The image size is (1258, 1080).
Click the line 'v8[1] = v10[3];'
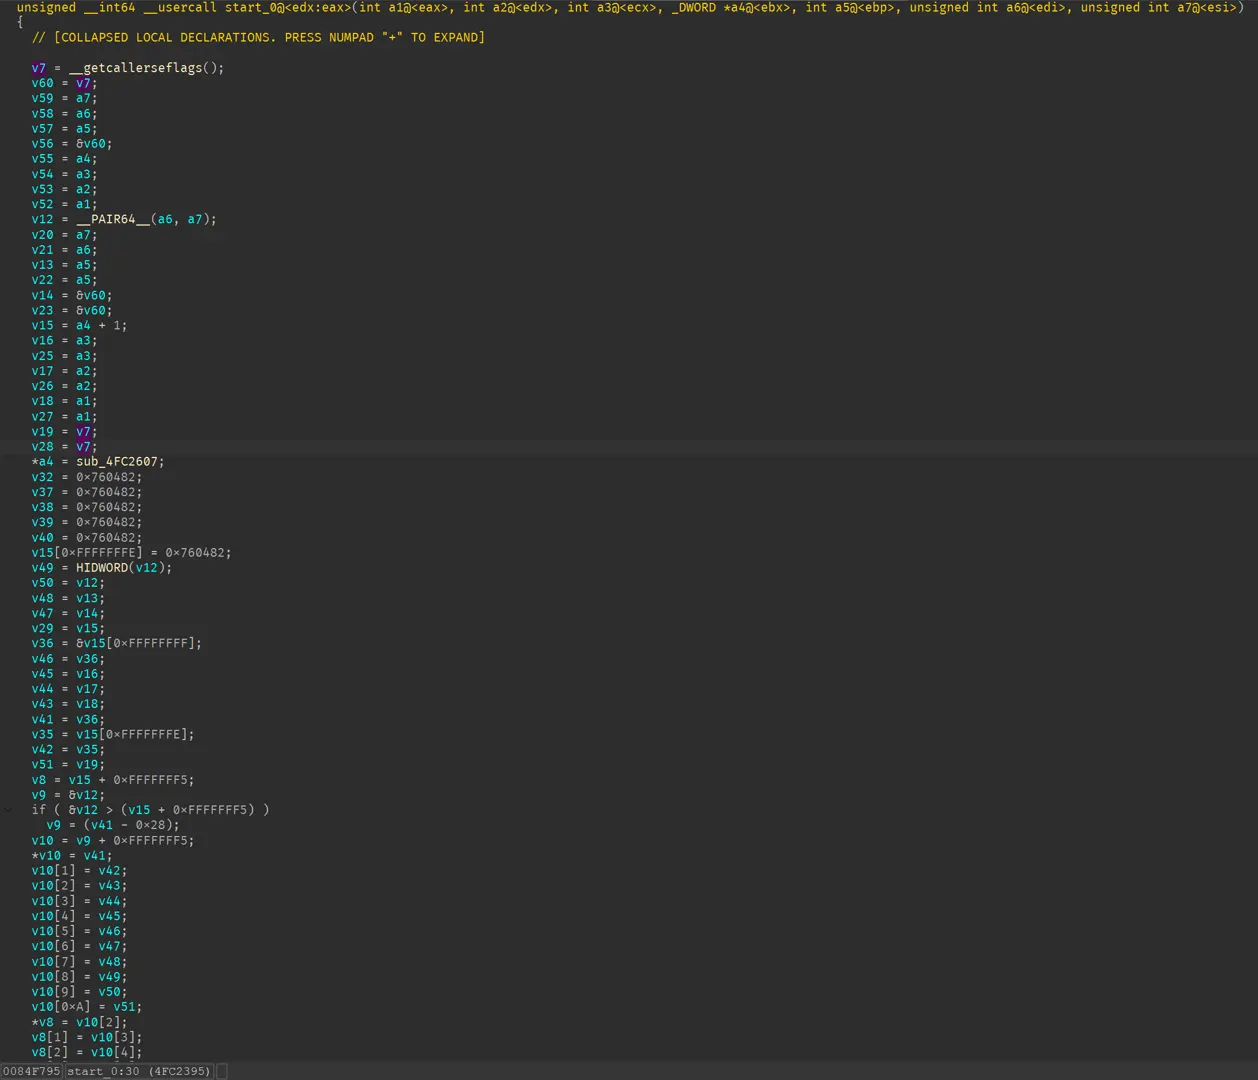click(87, 1037)
